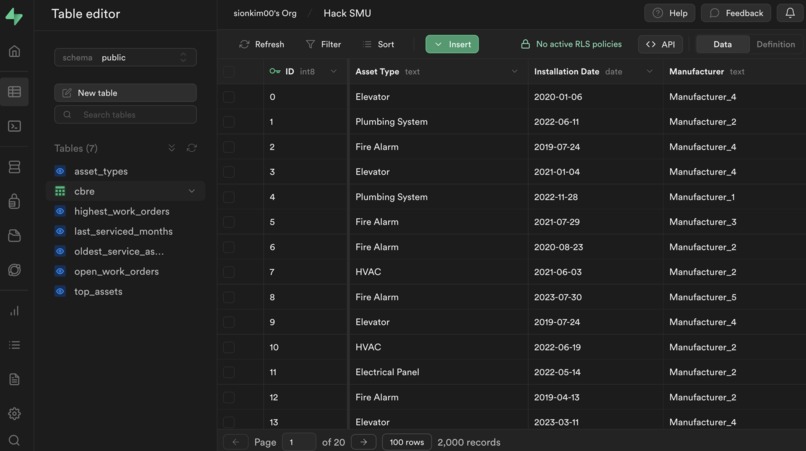
Task: Click the Plumbing System cell in row 1
Action: pos(438,122)
